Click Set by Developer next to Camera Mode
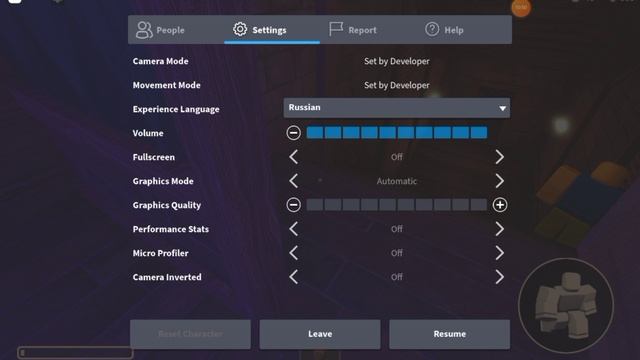Image resolution: width=640 pixels, height=360 pixels. (x=397, y=61)
